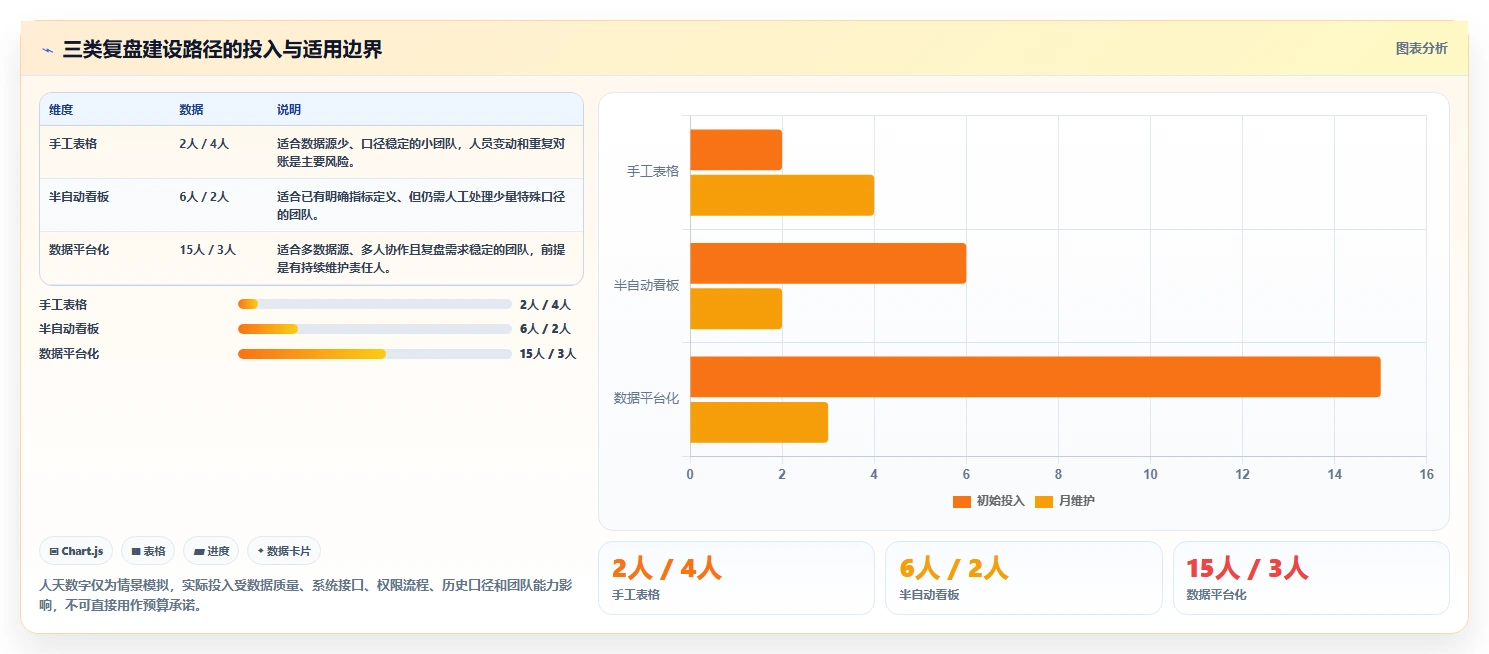Click the 6人 / 2人 value beside progress bar
The width and height of the screenshot is (1489, 654).
[545, 329]
